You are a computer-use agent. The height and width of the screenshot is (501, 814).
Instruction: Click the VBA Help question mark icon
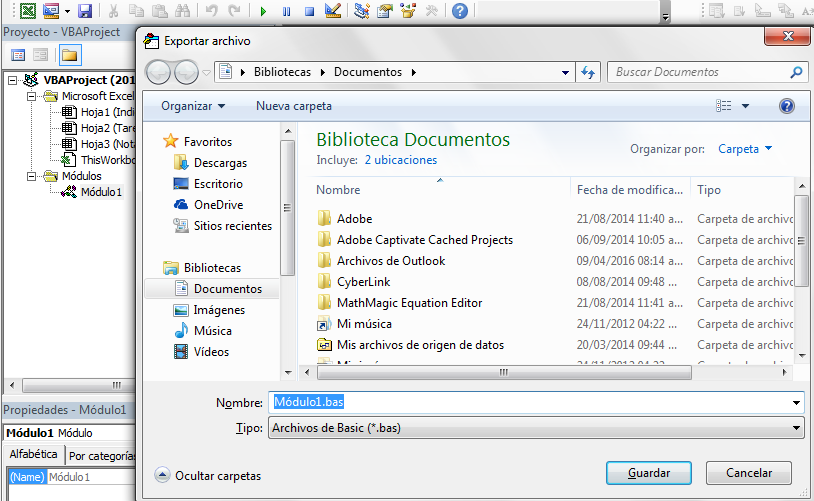click(460, 10)
